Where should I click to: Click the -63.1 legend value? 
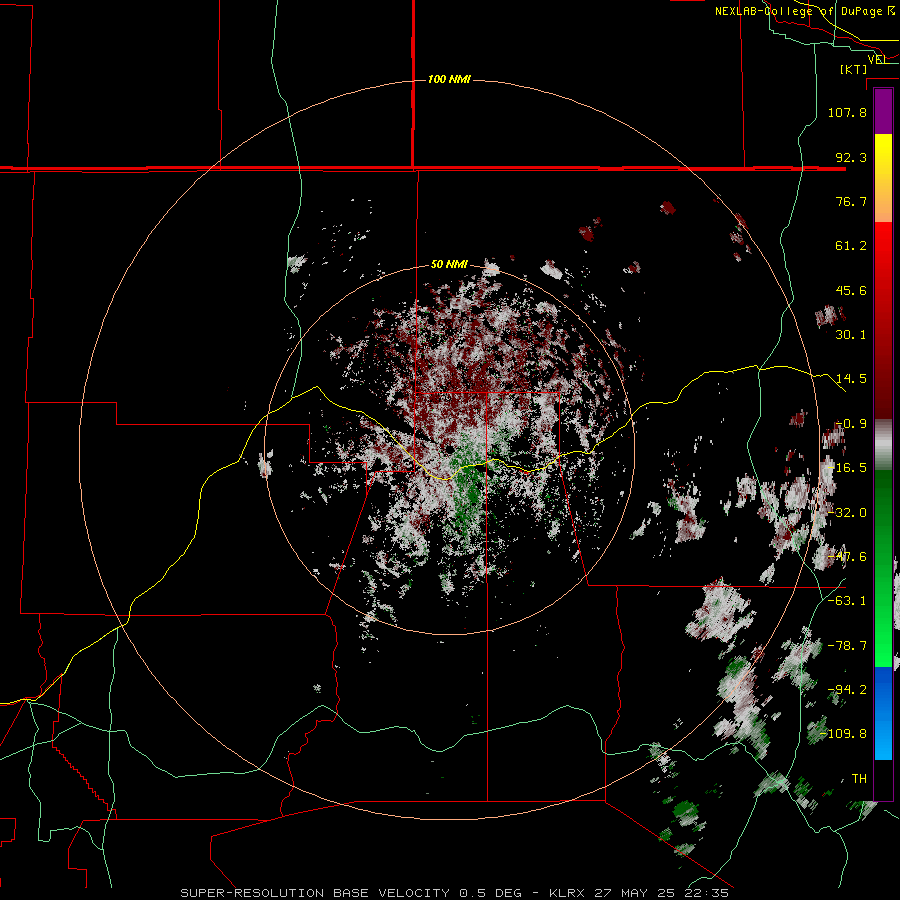847,601
